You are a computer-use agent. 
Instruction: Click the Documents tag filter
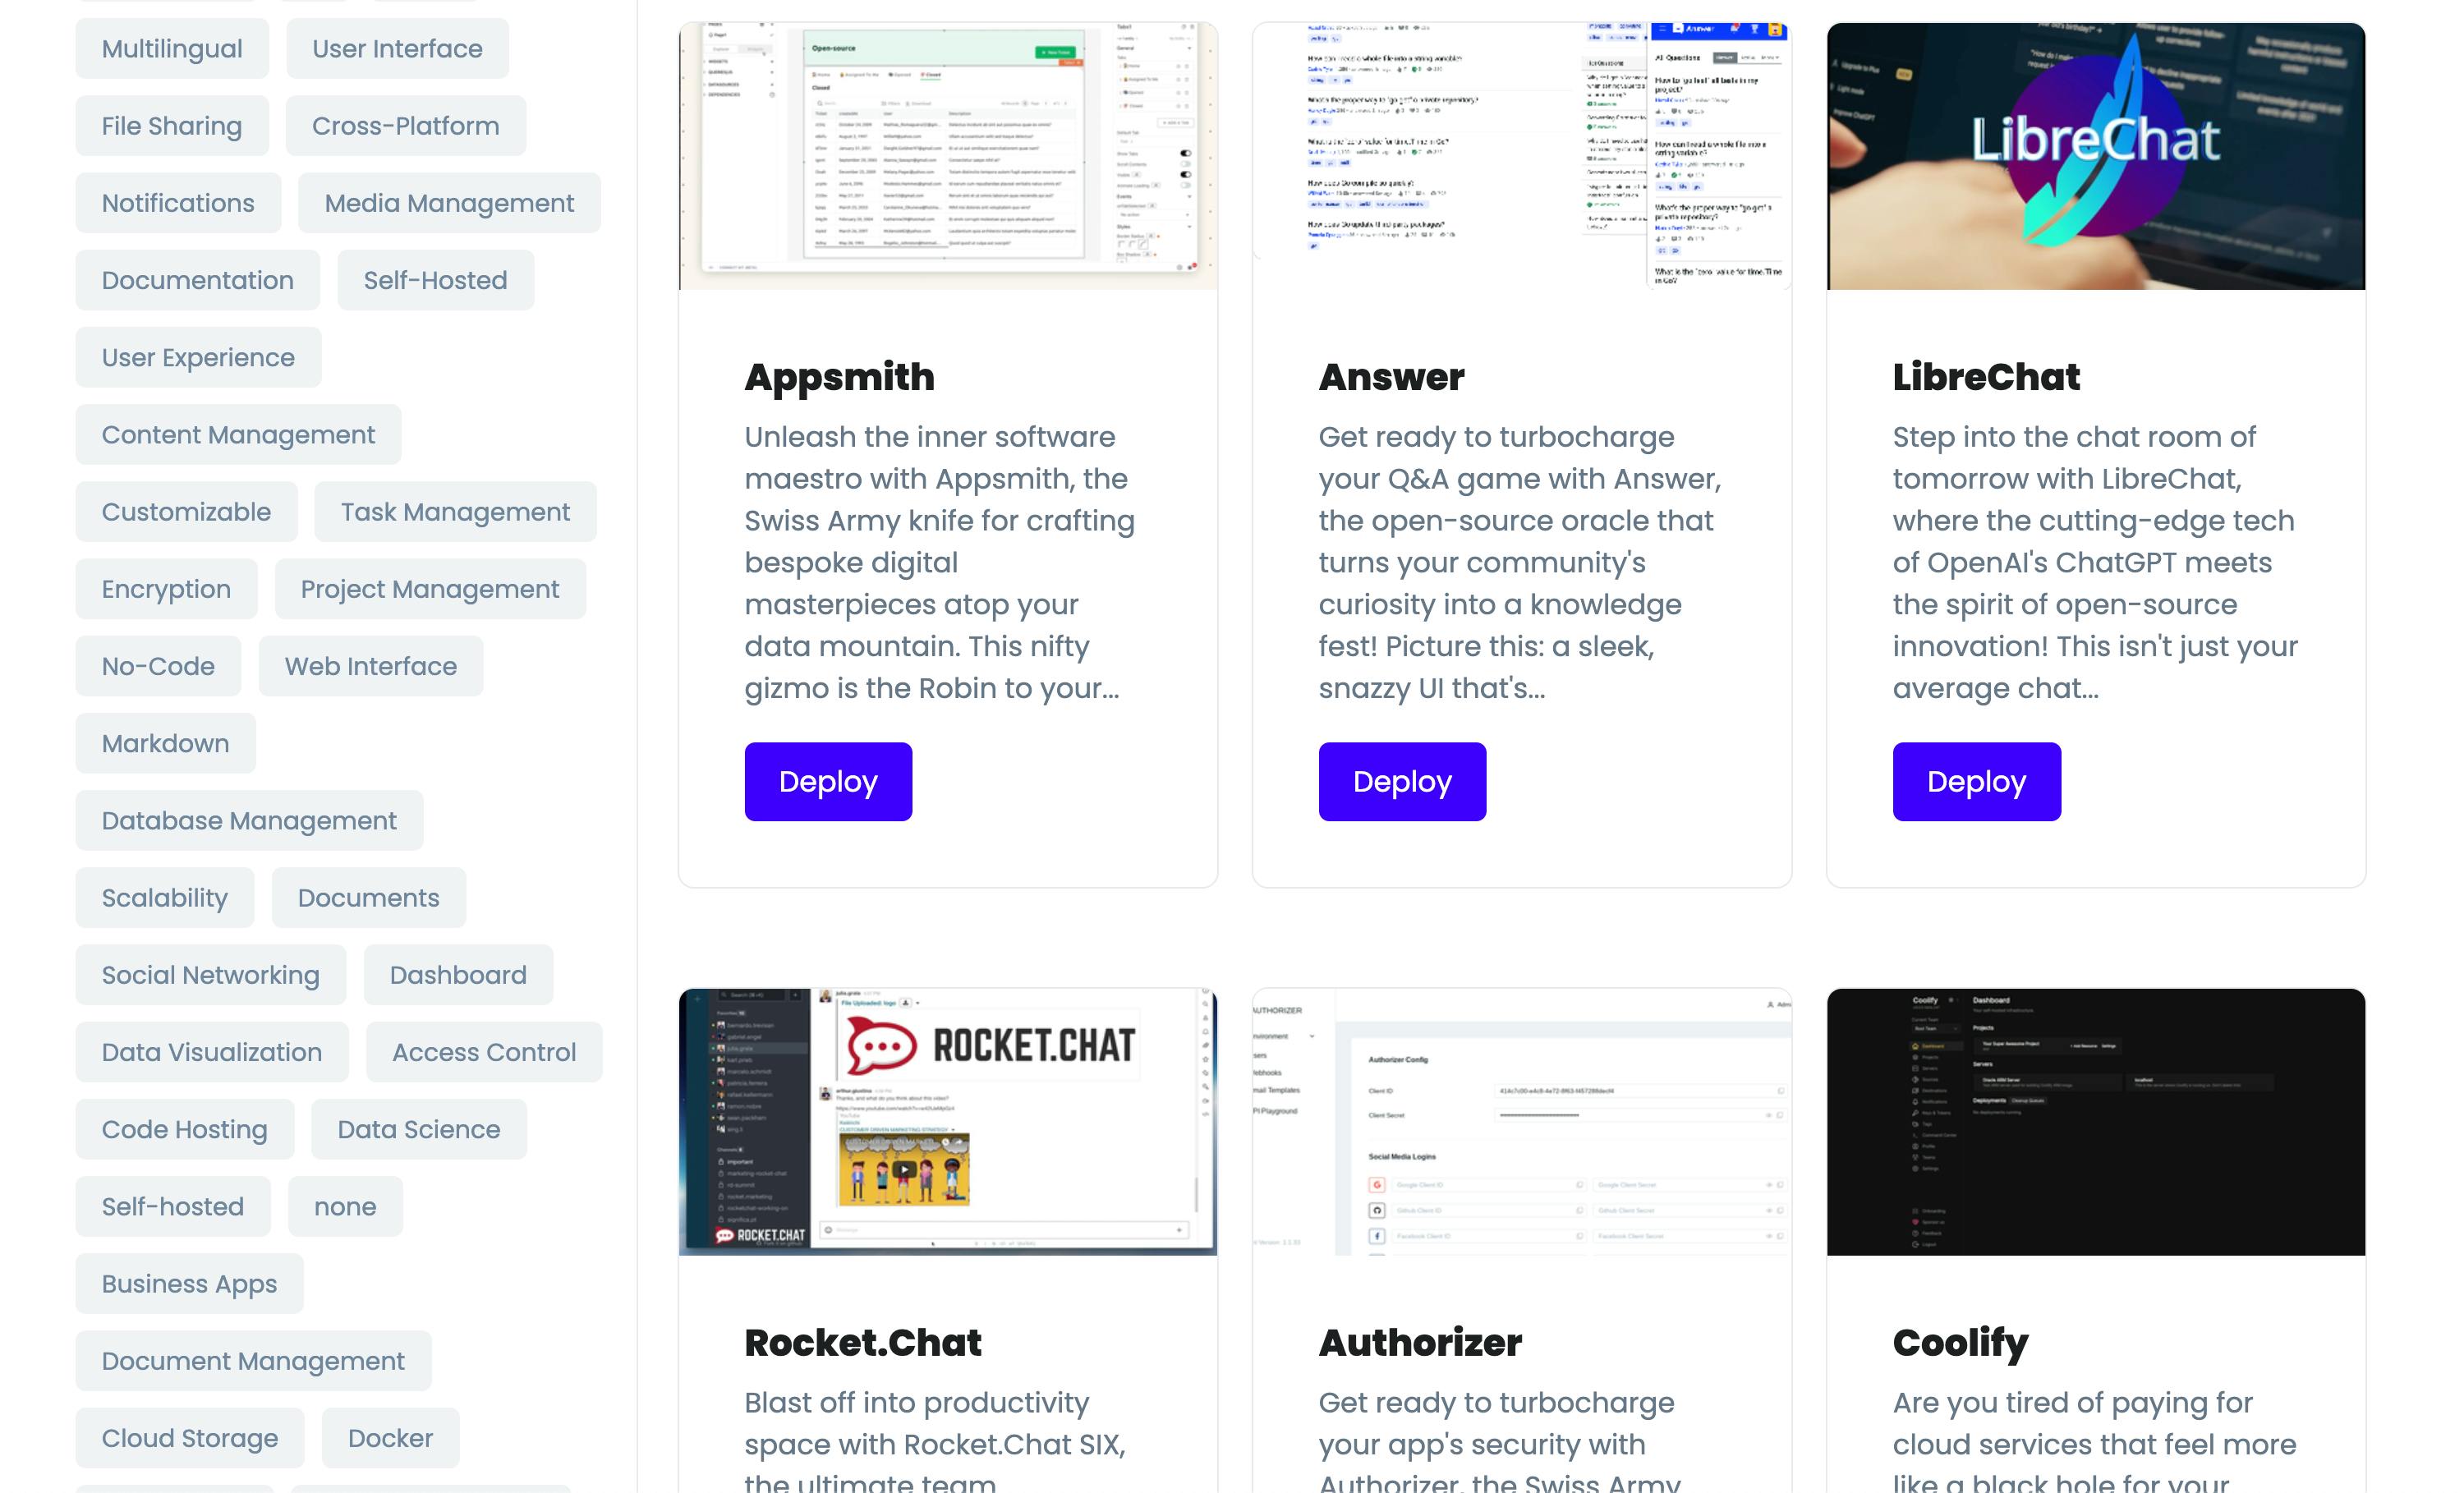pos(369,898)
